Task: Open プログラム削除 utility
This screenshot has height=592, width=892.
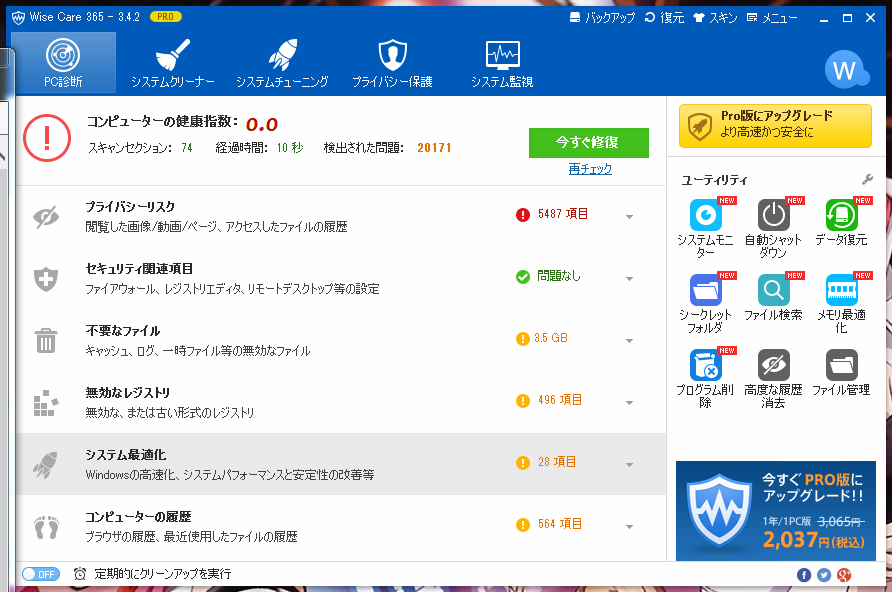Action: 705,378
